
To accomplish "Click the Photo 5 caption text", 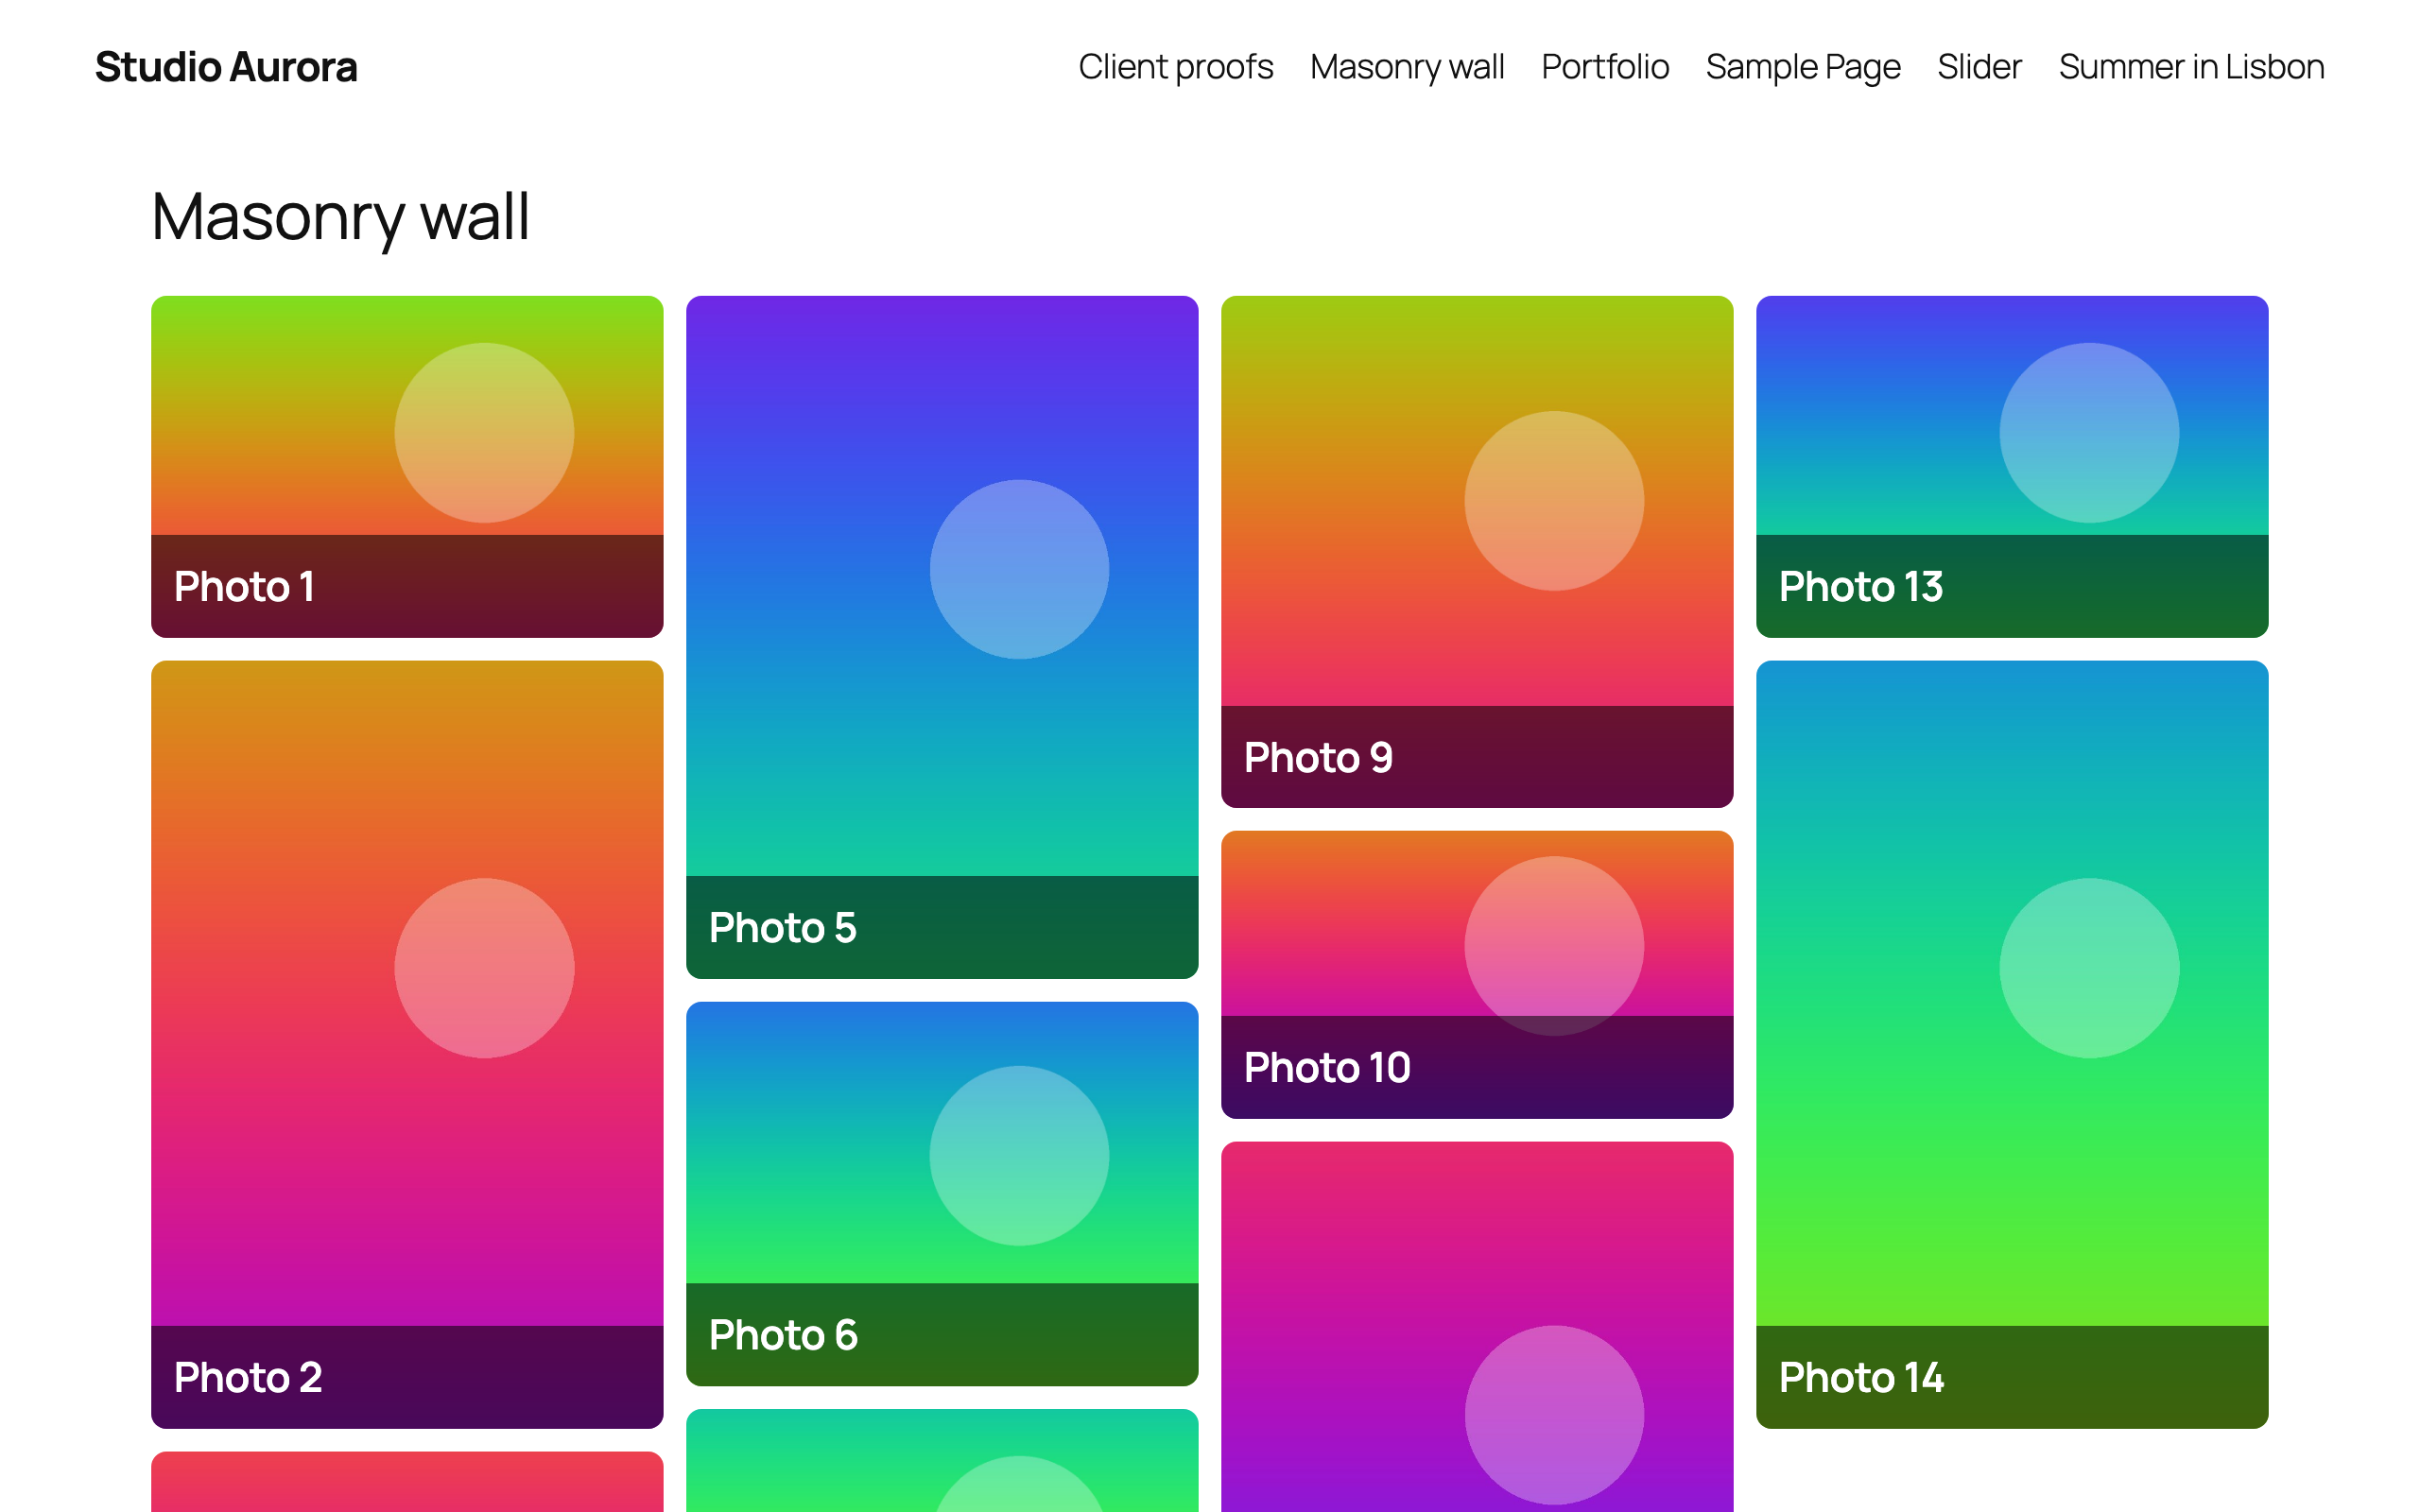I will point(783,928).
